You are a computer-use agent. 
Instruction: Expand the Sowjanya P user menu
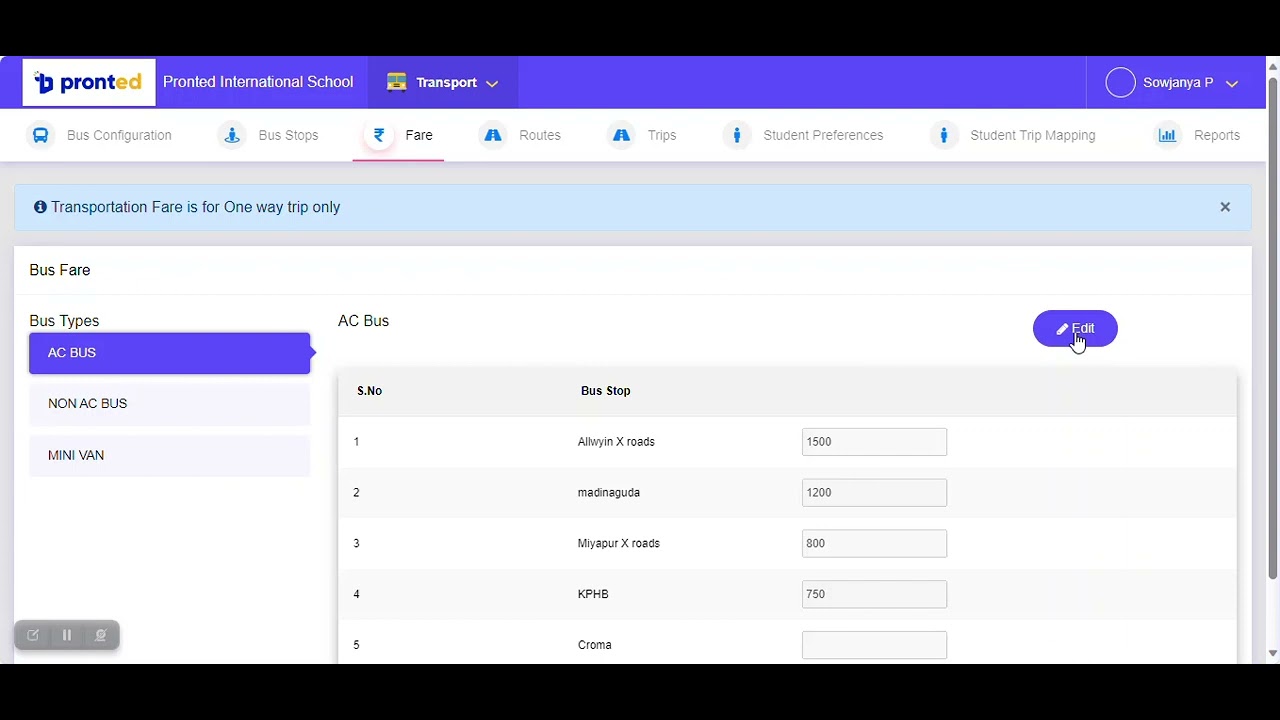(x=1173, y=82)
